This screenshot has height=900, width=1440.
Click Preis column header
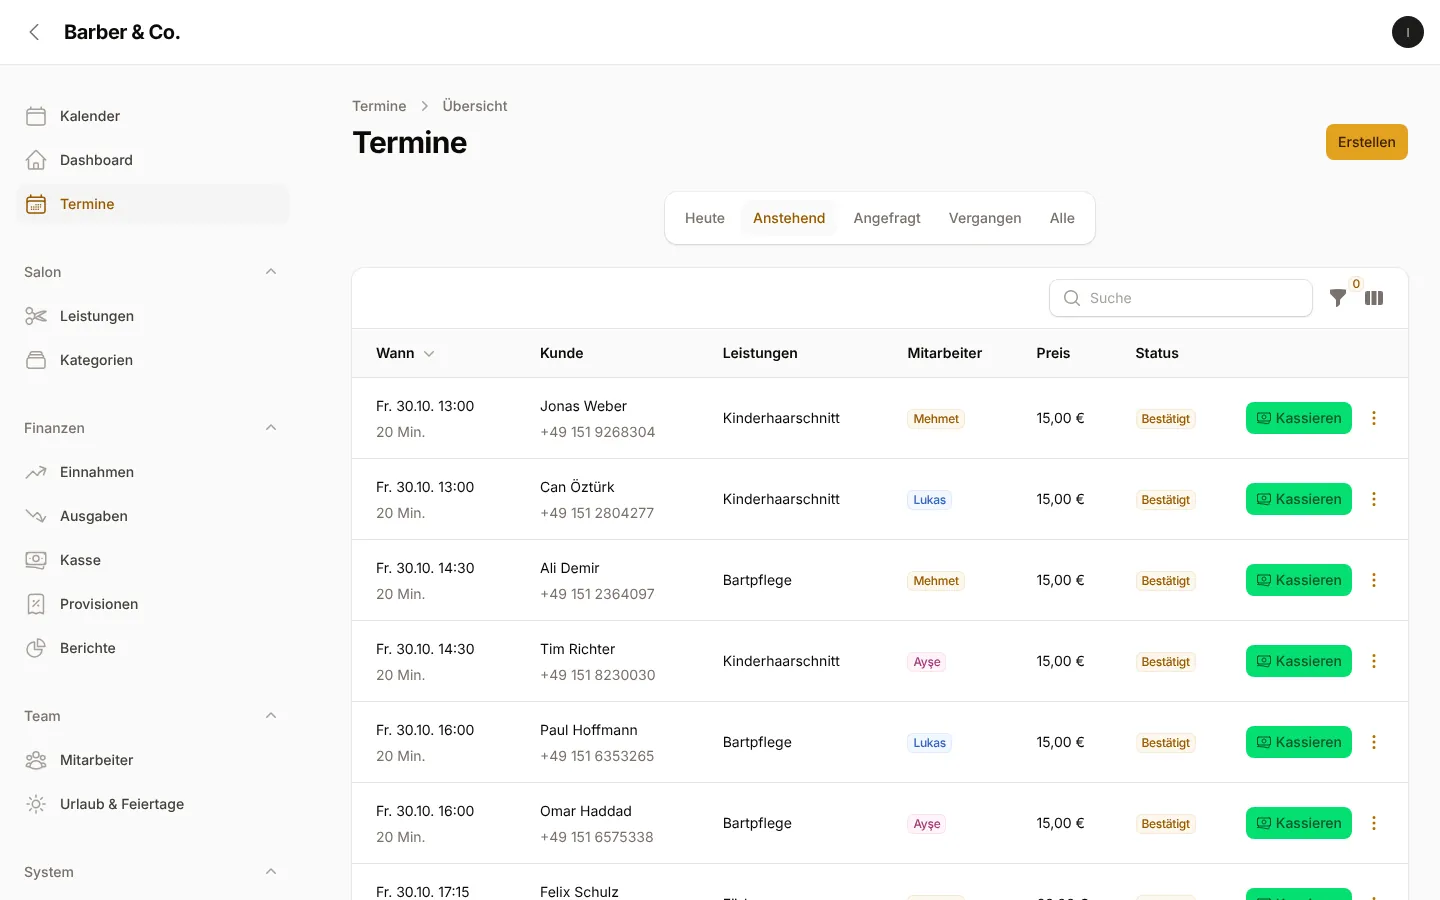click(1053, 353)
